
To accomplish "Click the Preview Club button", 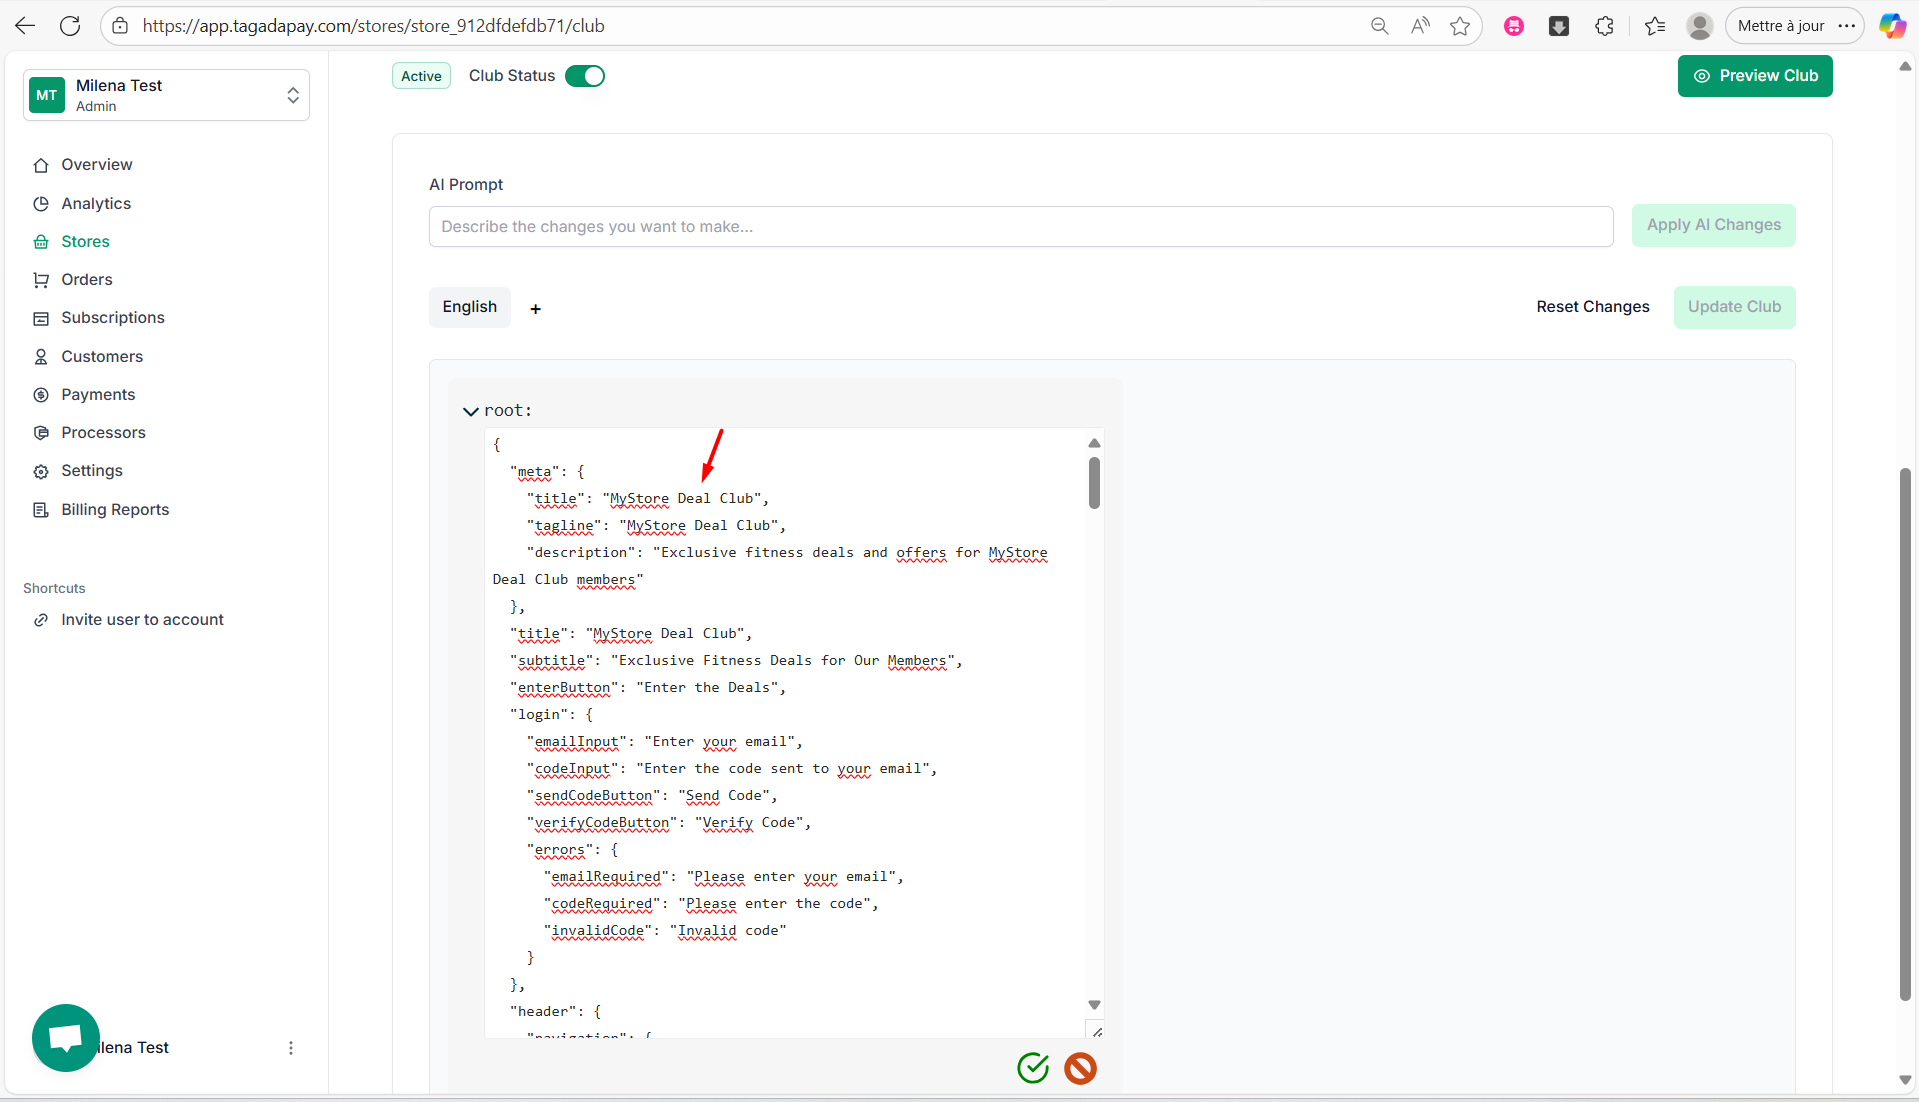I will coord(1754,76).
